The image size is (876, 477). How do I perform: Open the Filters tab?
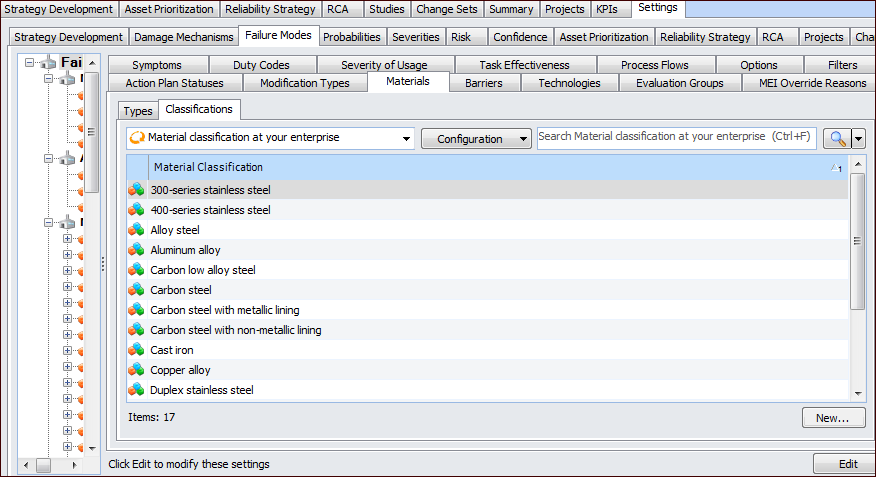[x=842, y=65]
